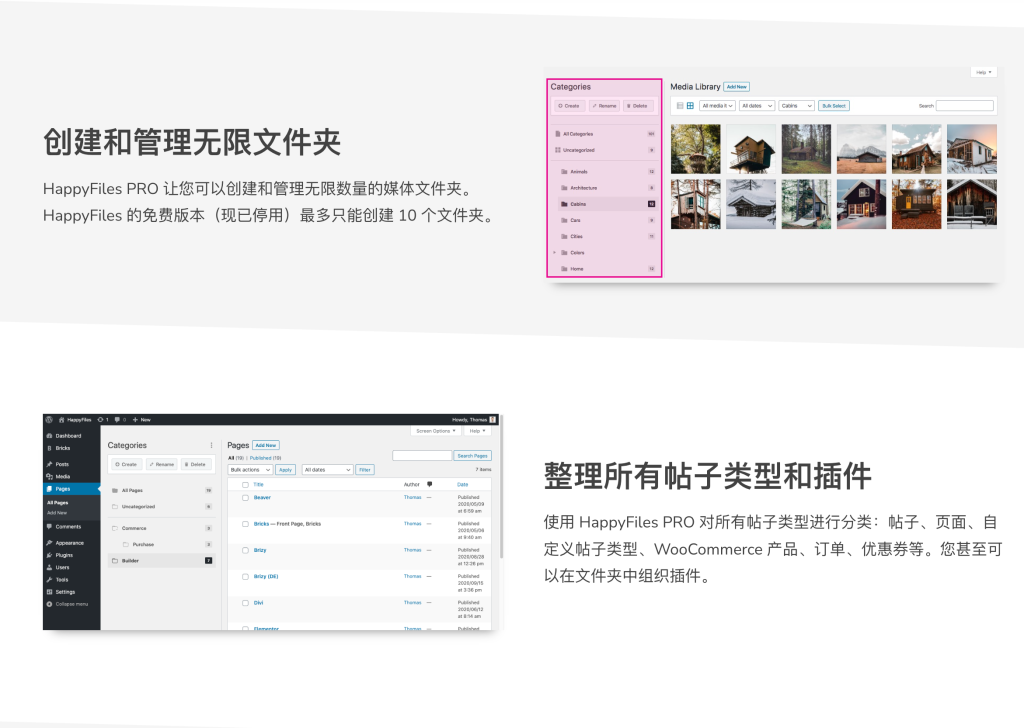The height and width of the screenshot is (728, 1024).
Task: Tick the checkbox for the Brizy (DE) page
Action: pos(246,577)
